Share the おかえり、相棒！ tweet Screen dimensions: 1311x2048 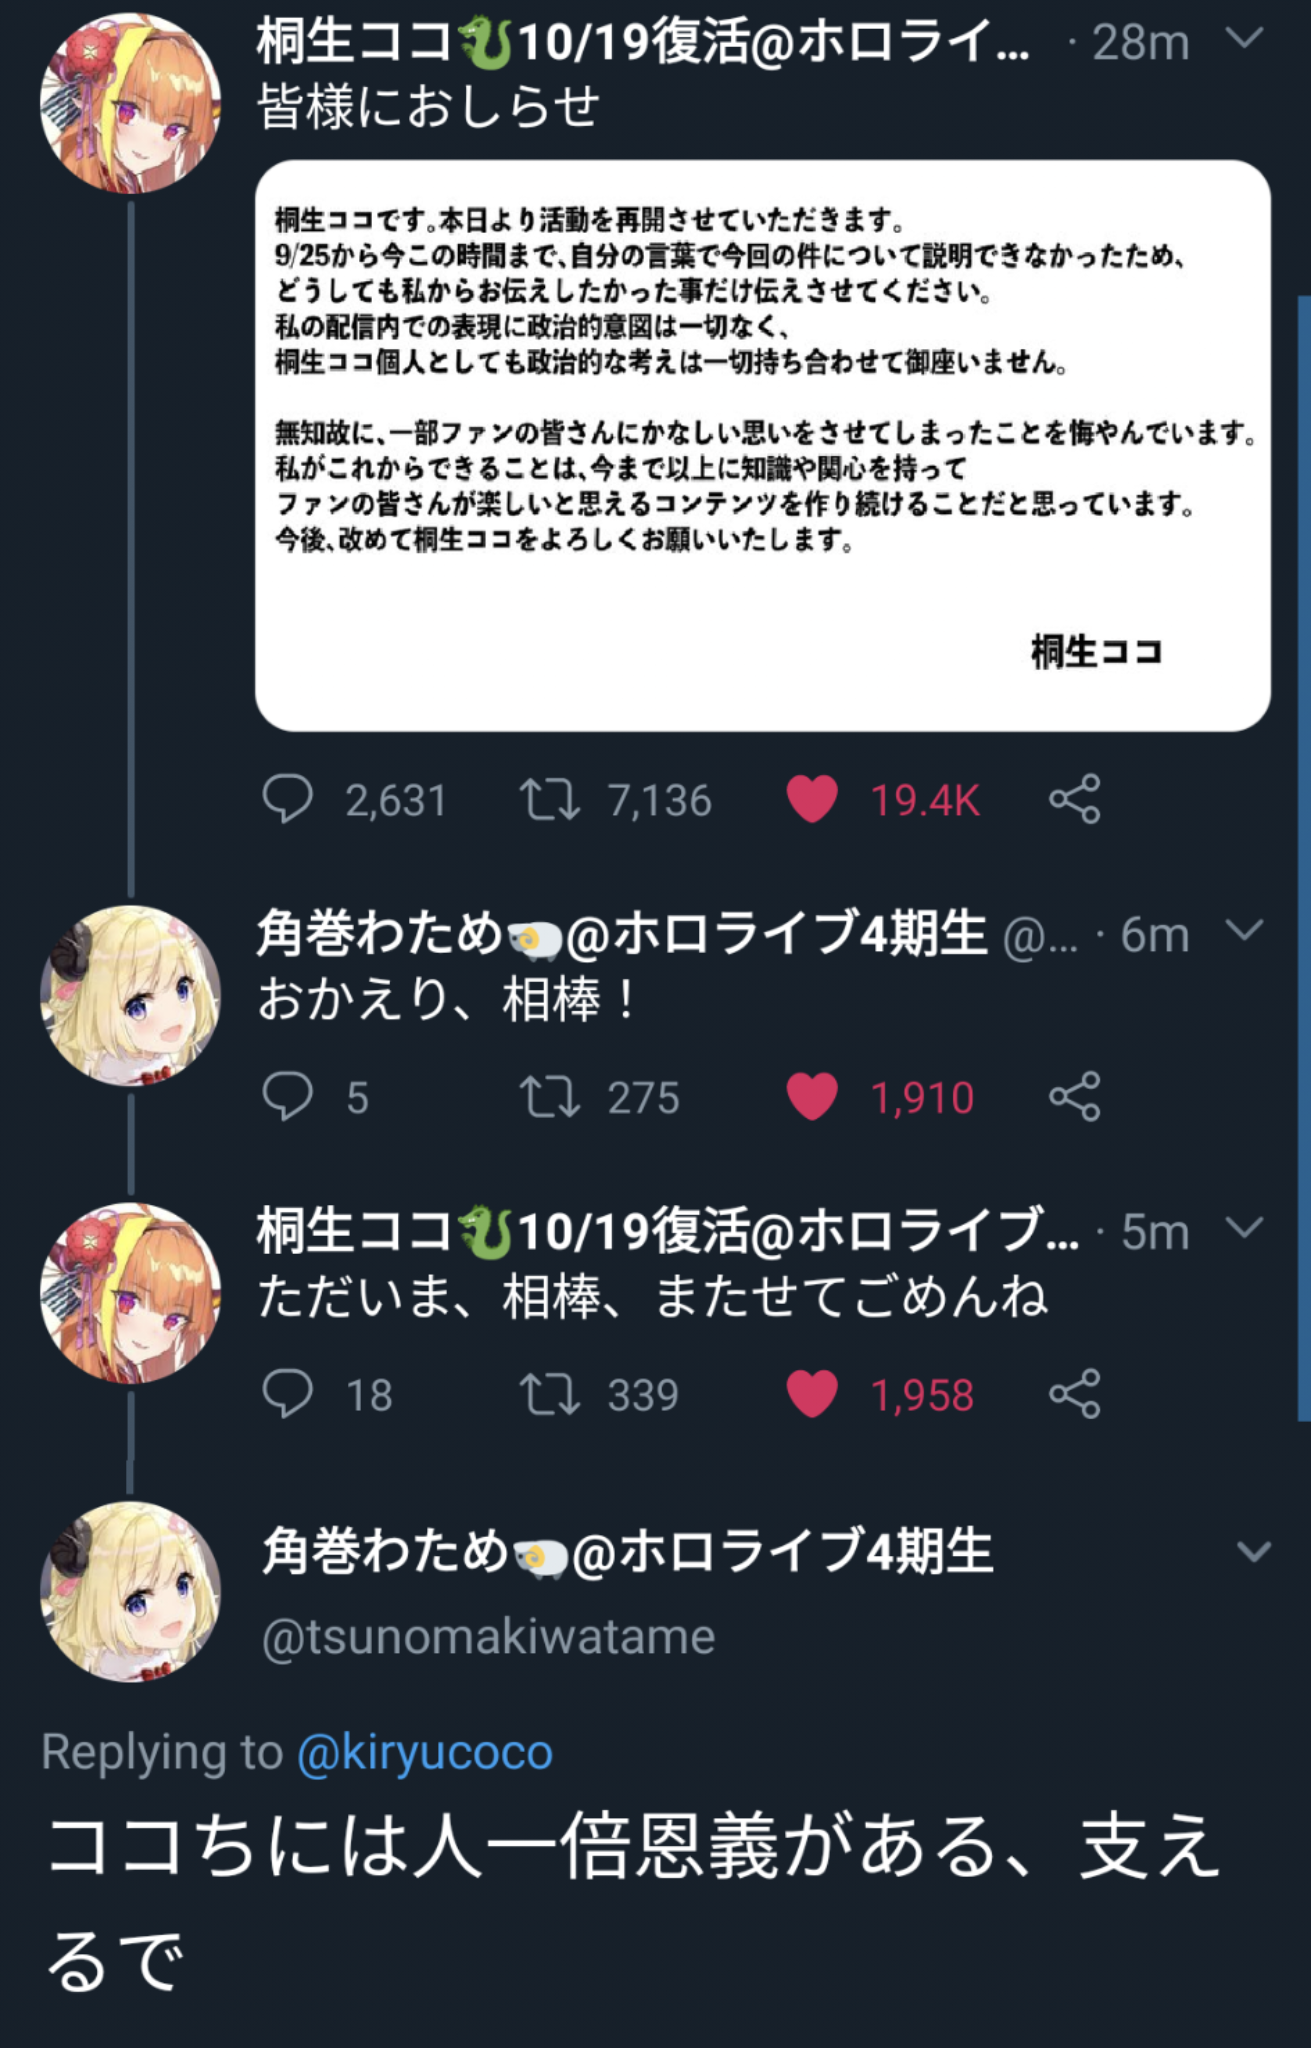pos(1075,1096)
